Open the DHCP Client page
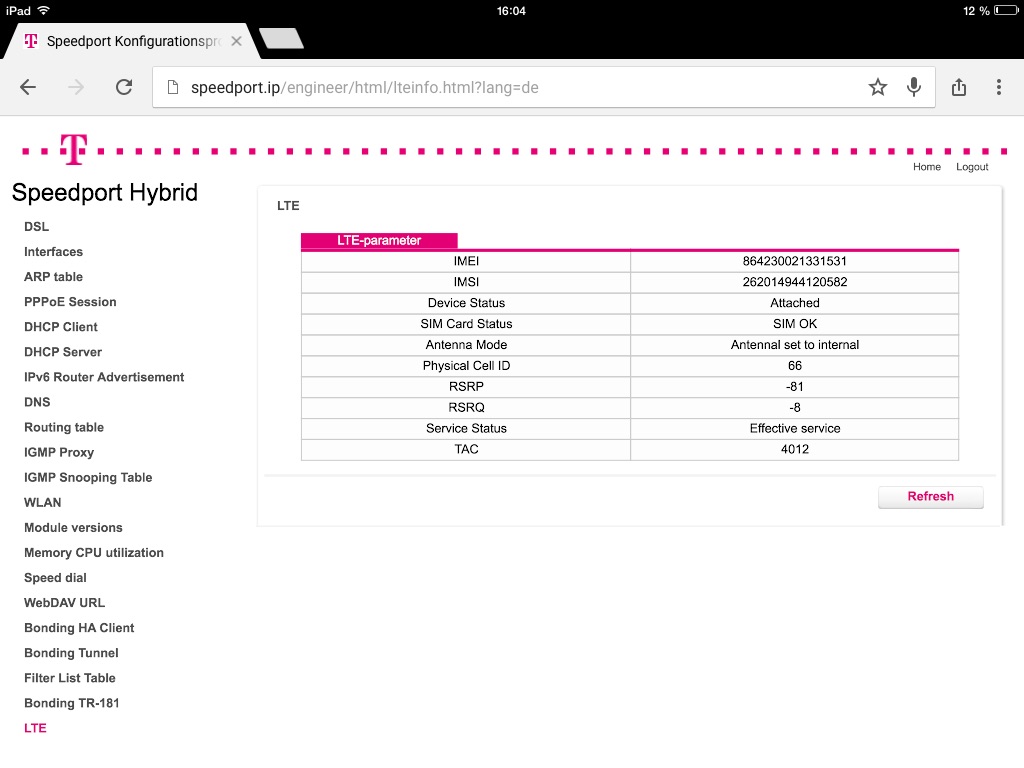This screenshot has height=768, width=1024. pyautogui.click(x=61, y=327)
